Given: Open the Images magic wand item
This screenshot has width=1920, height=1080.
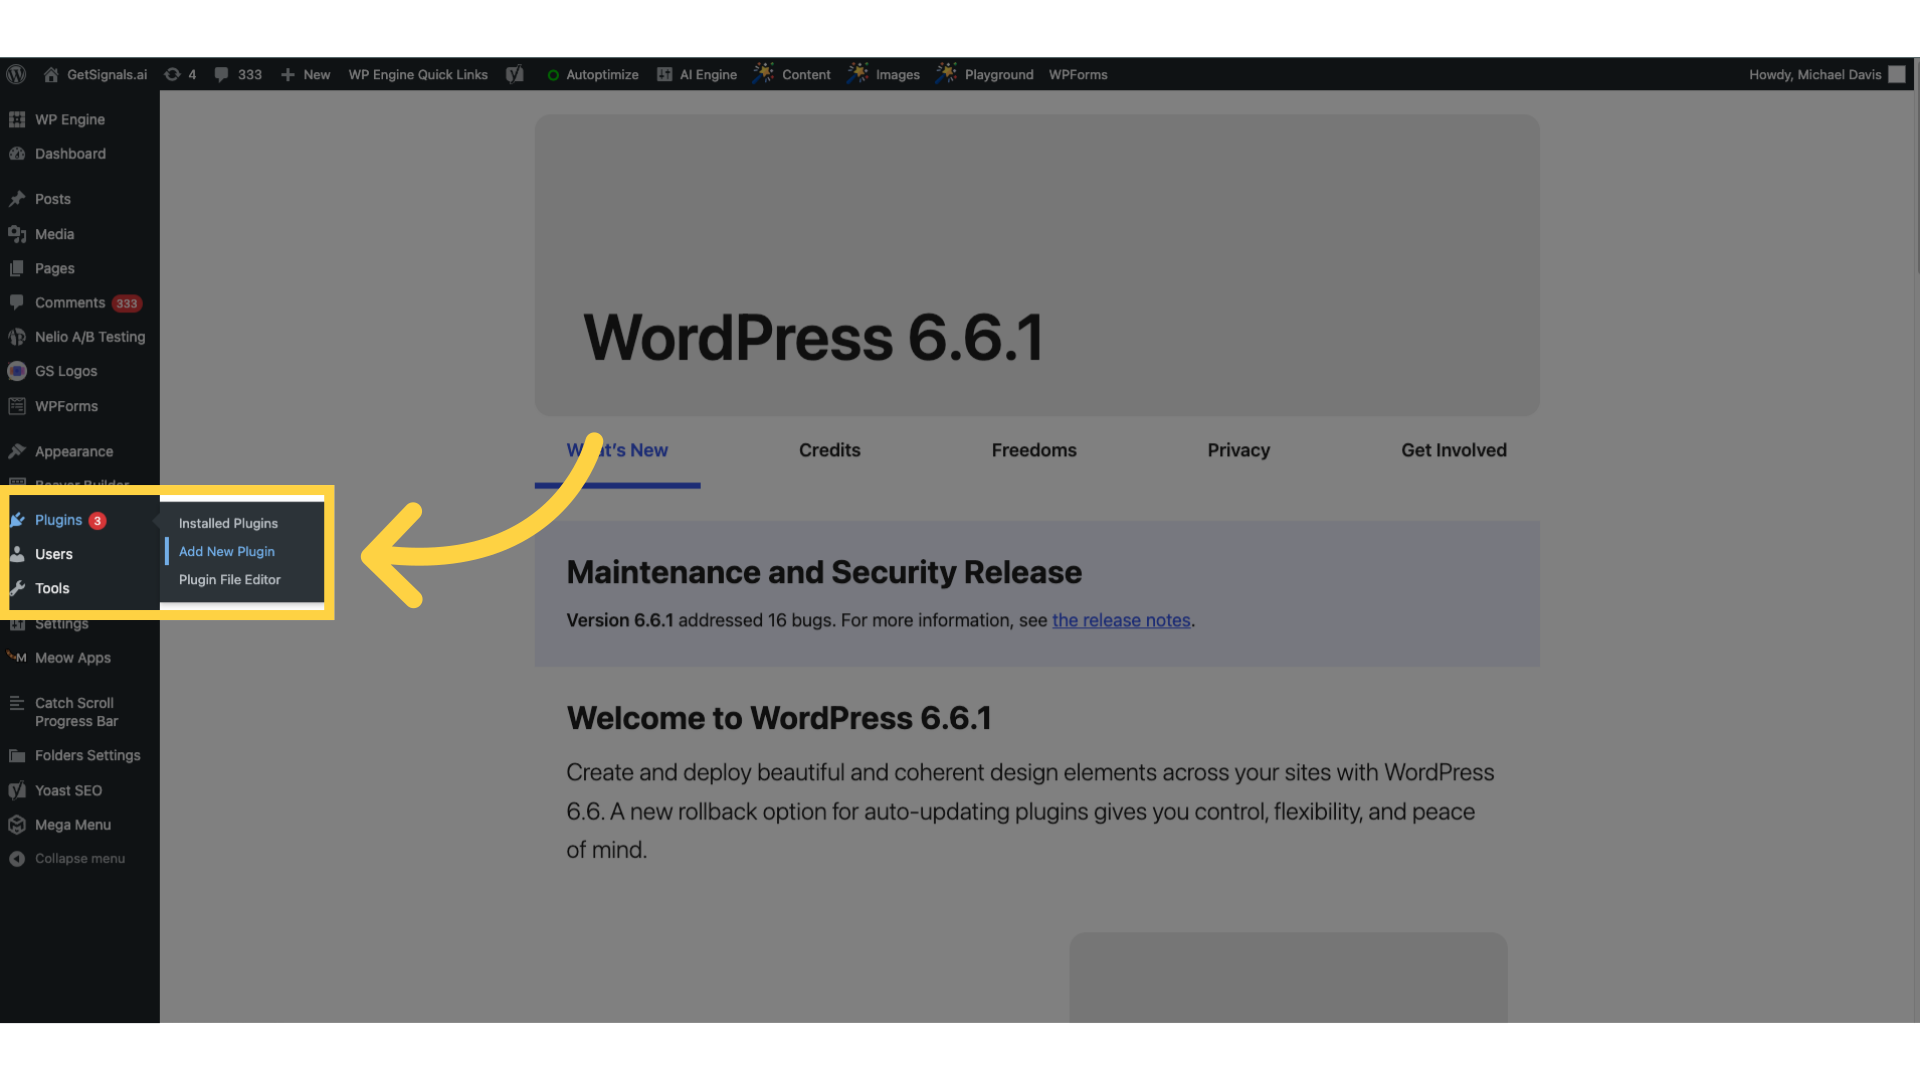Looking at the screenshot, I should tap(884, 74).
